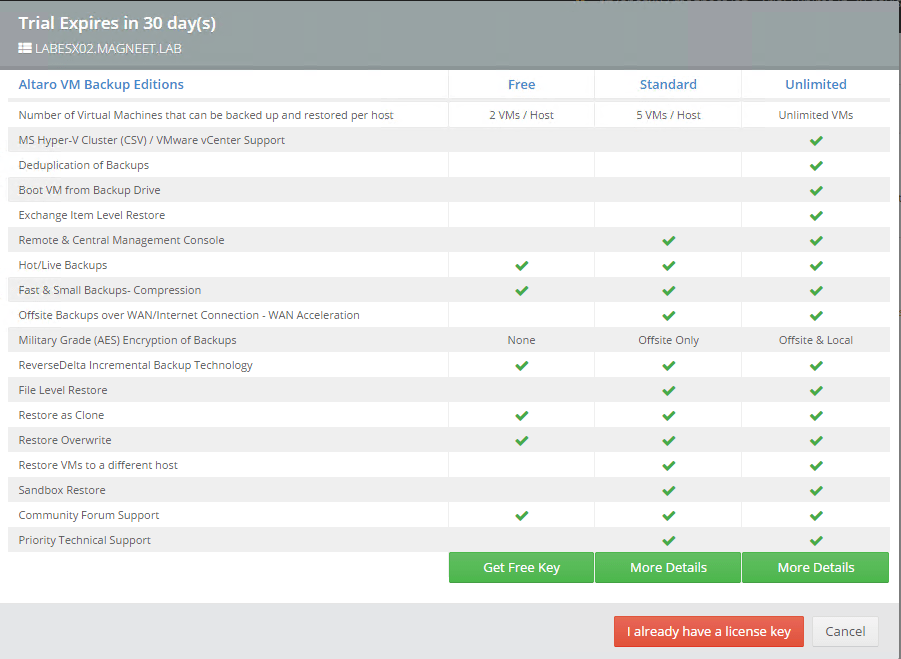Click the Free checkmark for Community Forum Support
The height and width of the screenshot is (659, 901).
pyautogui.click(x=521, y=515)
